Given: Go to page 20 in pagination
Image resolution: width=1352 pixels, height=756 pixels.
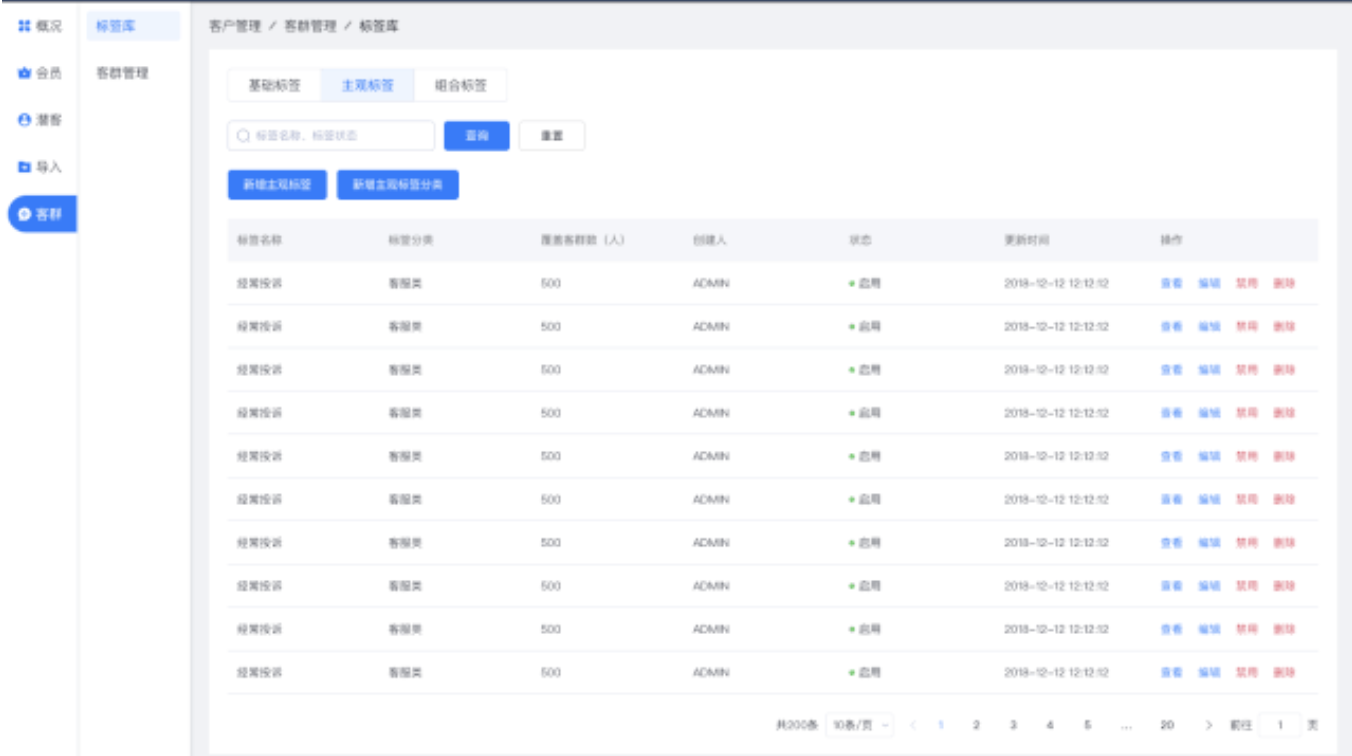Looking at the screenshot, I should click(1167, 725).
